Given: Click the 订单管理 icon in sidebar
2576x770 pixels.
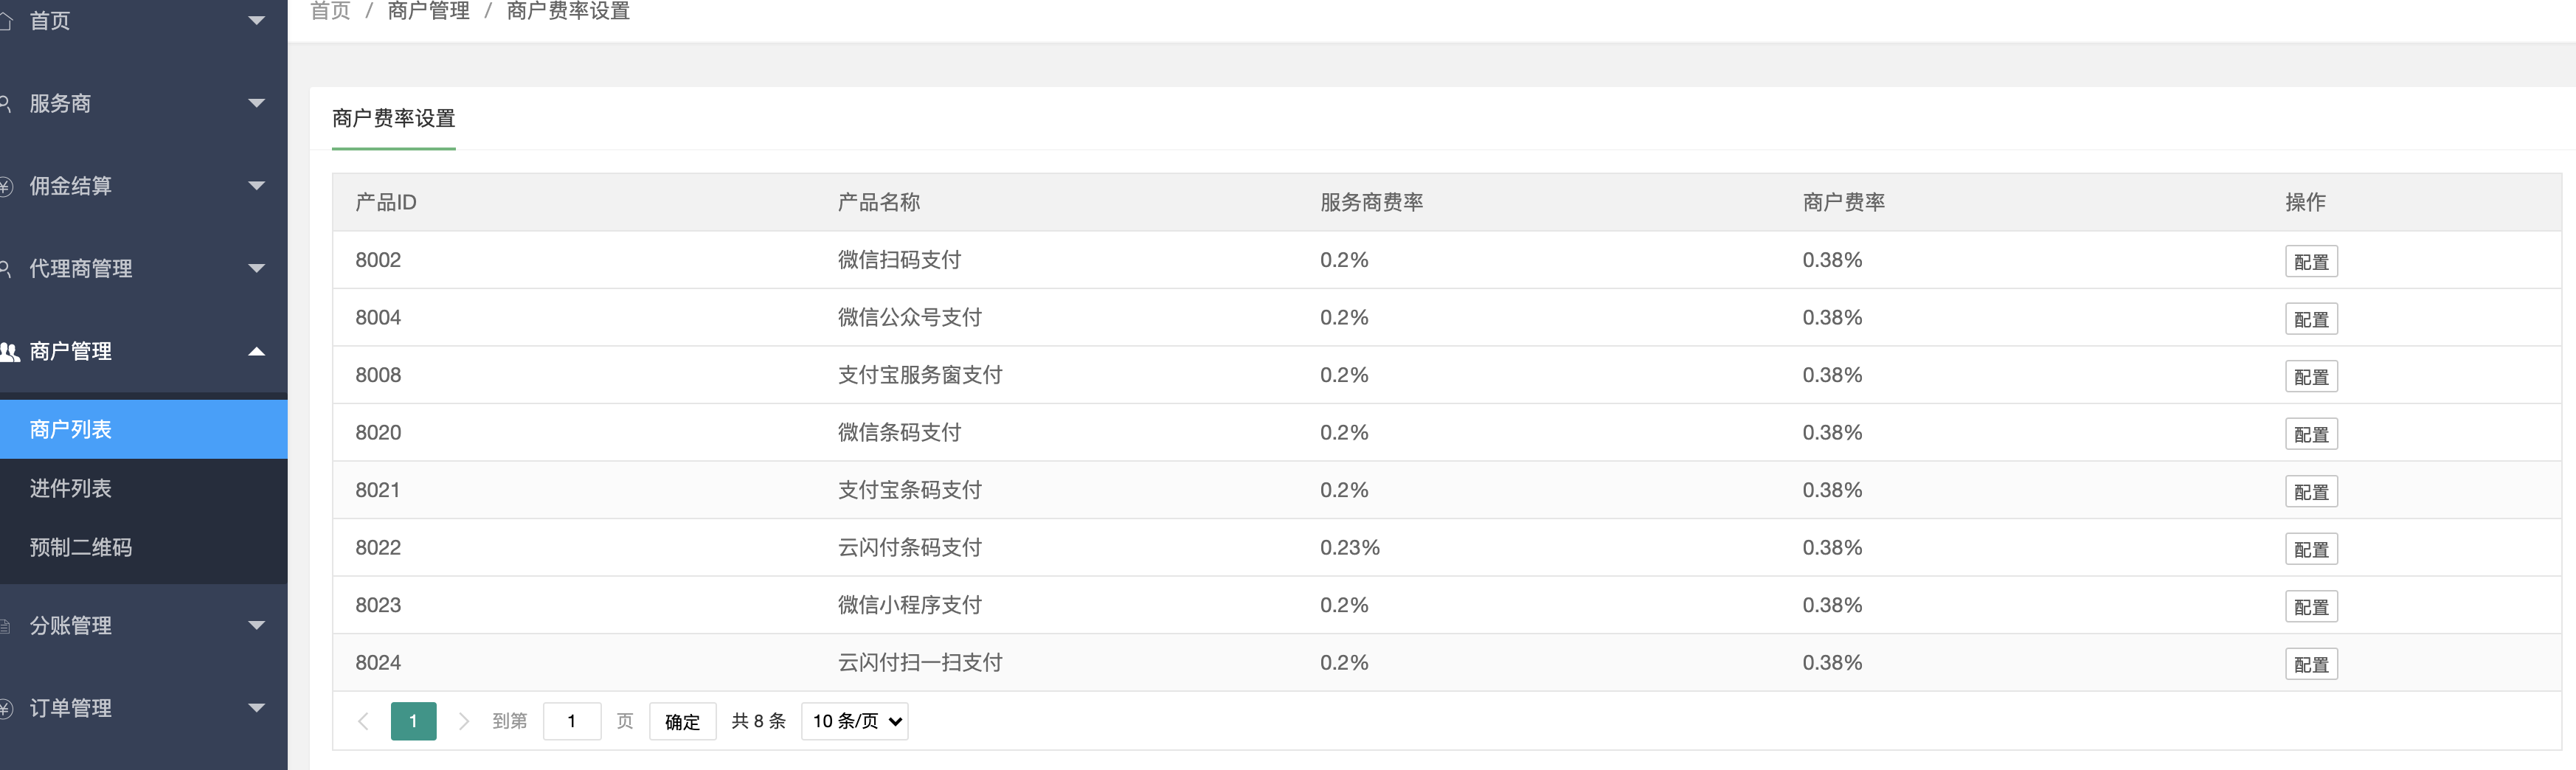Looking at the screenshot, I should click(6, 708).
